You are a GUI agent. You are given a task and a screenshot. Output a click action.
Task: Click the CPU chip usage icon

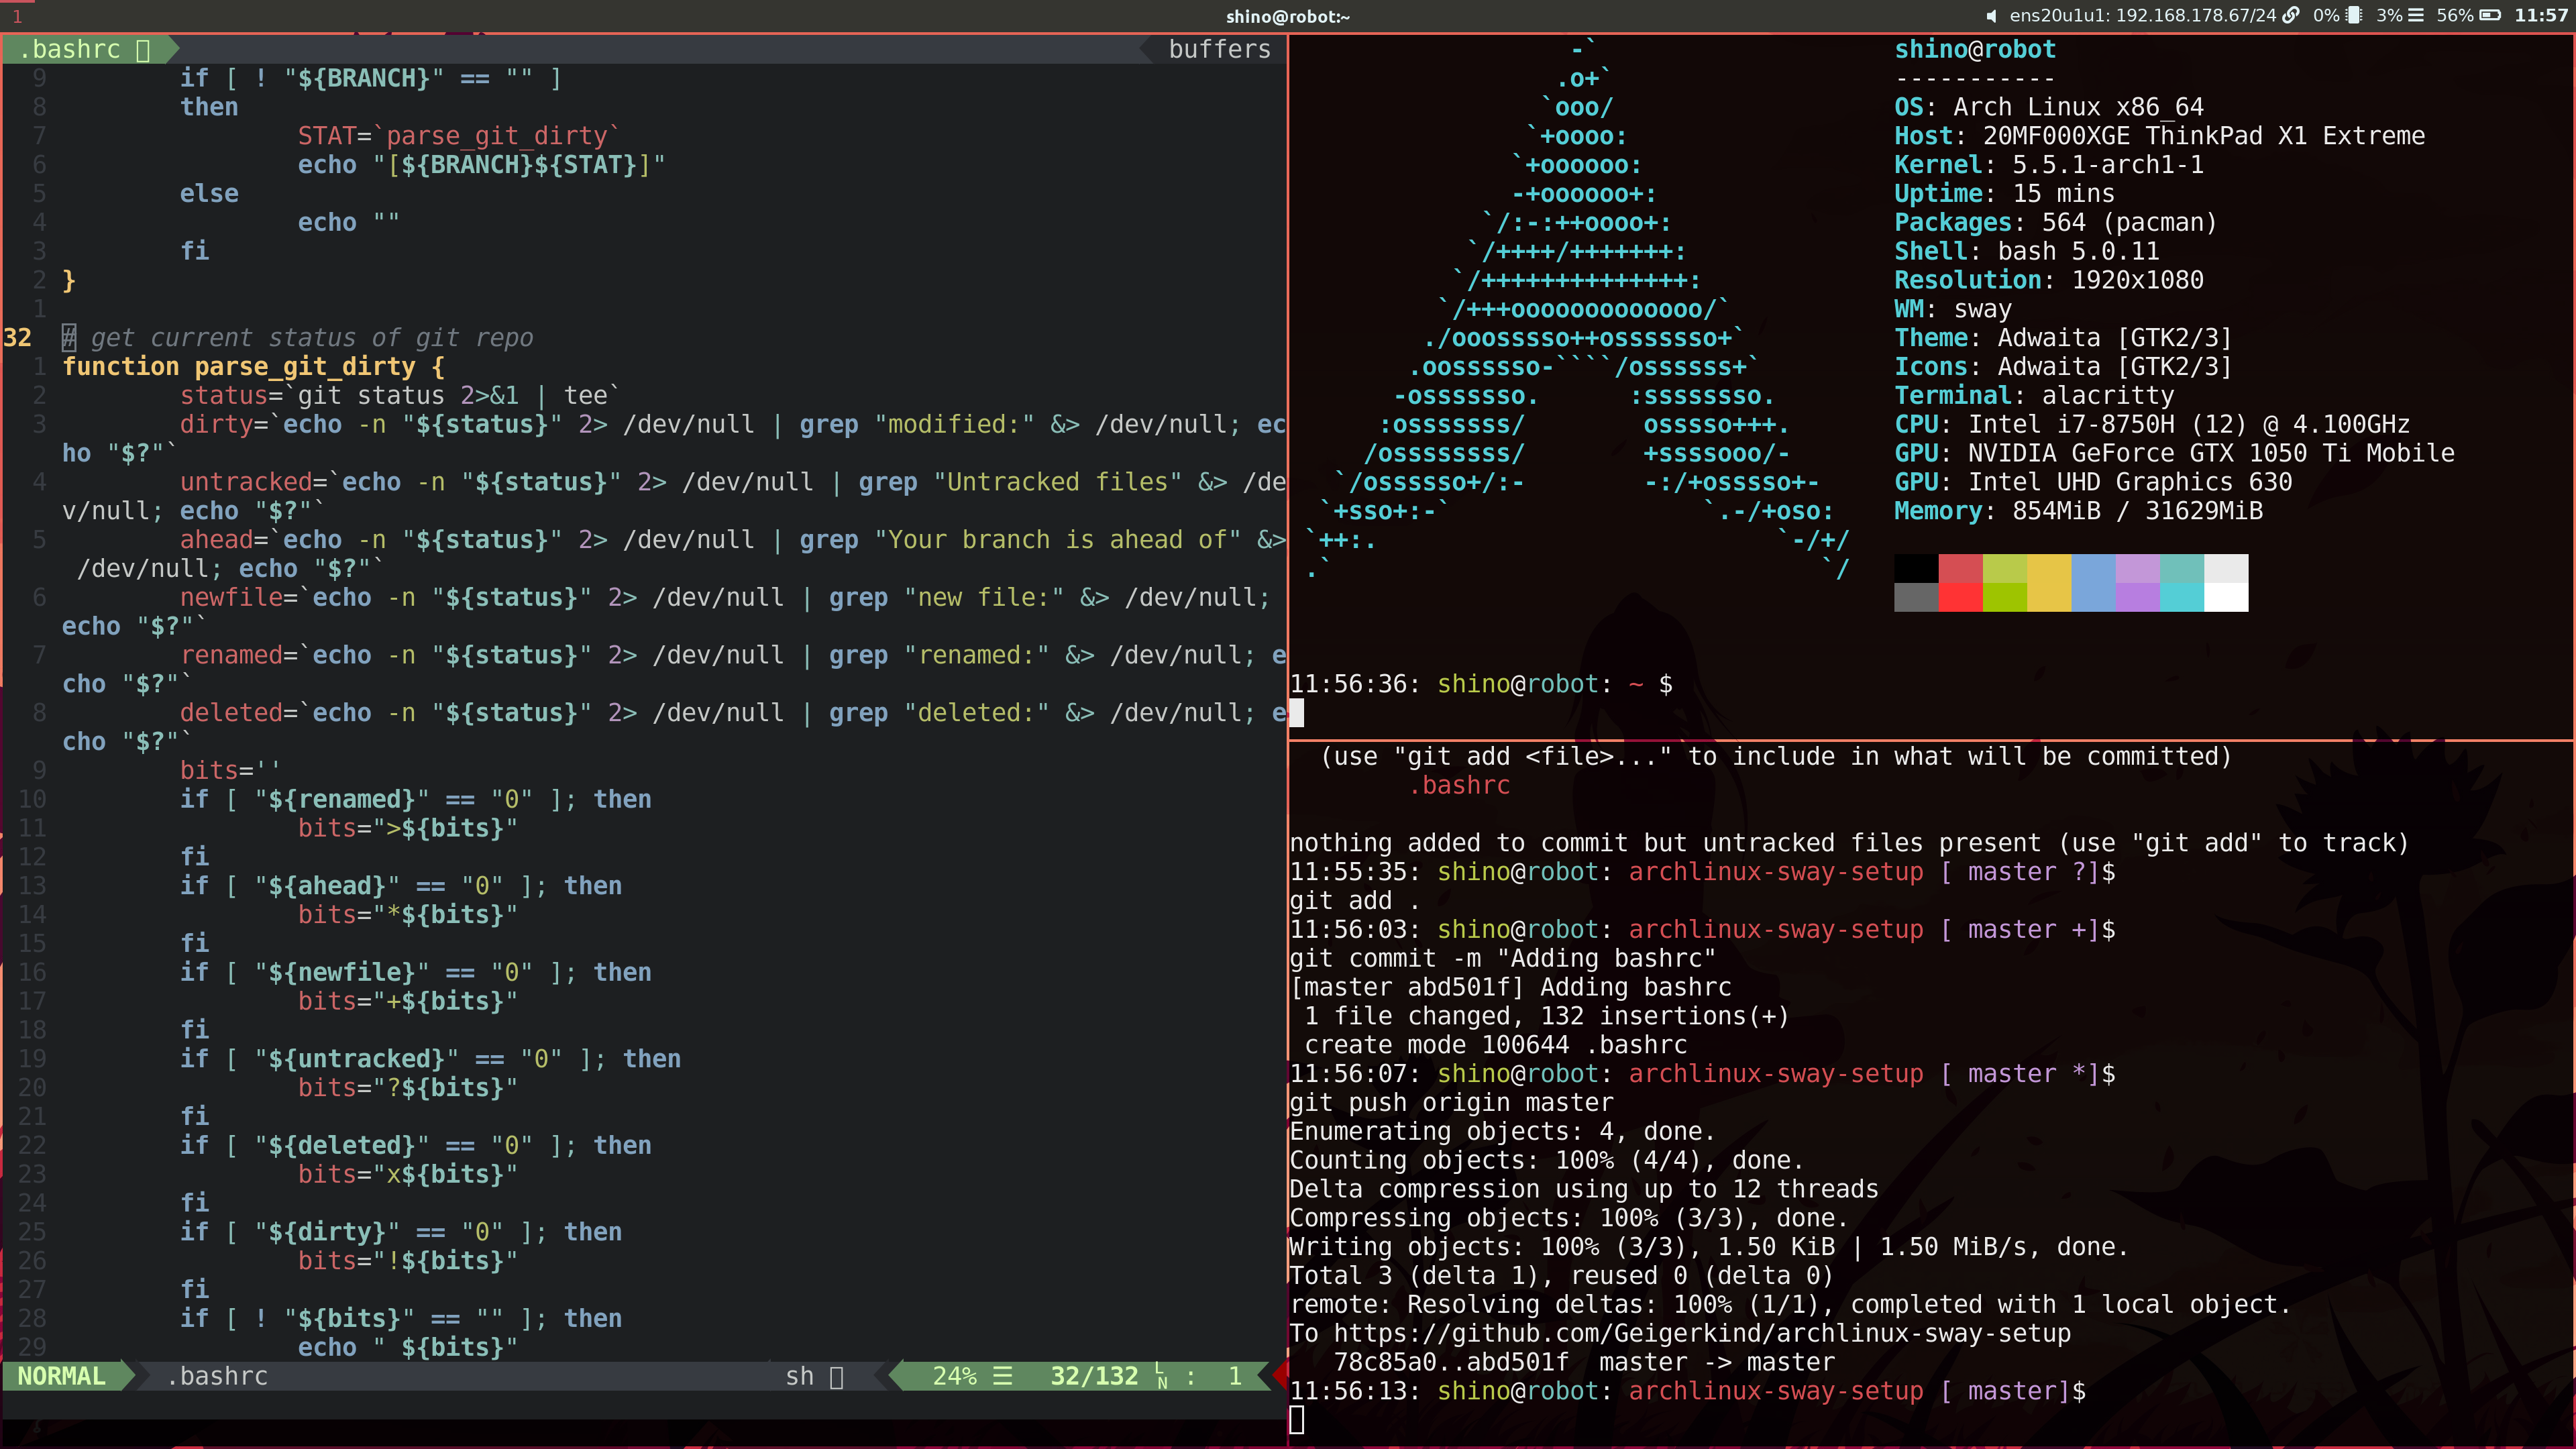(2354, 16)
